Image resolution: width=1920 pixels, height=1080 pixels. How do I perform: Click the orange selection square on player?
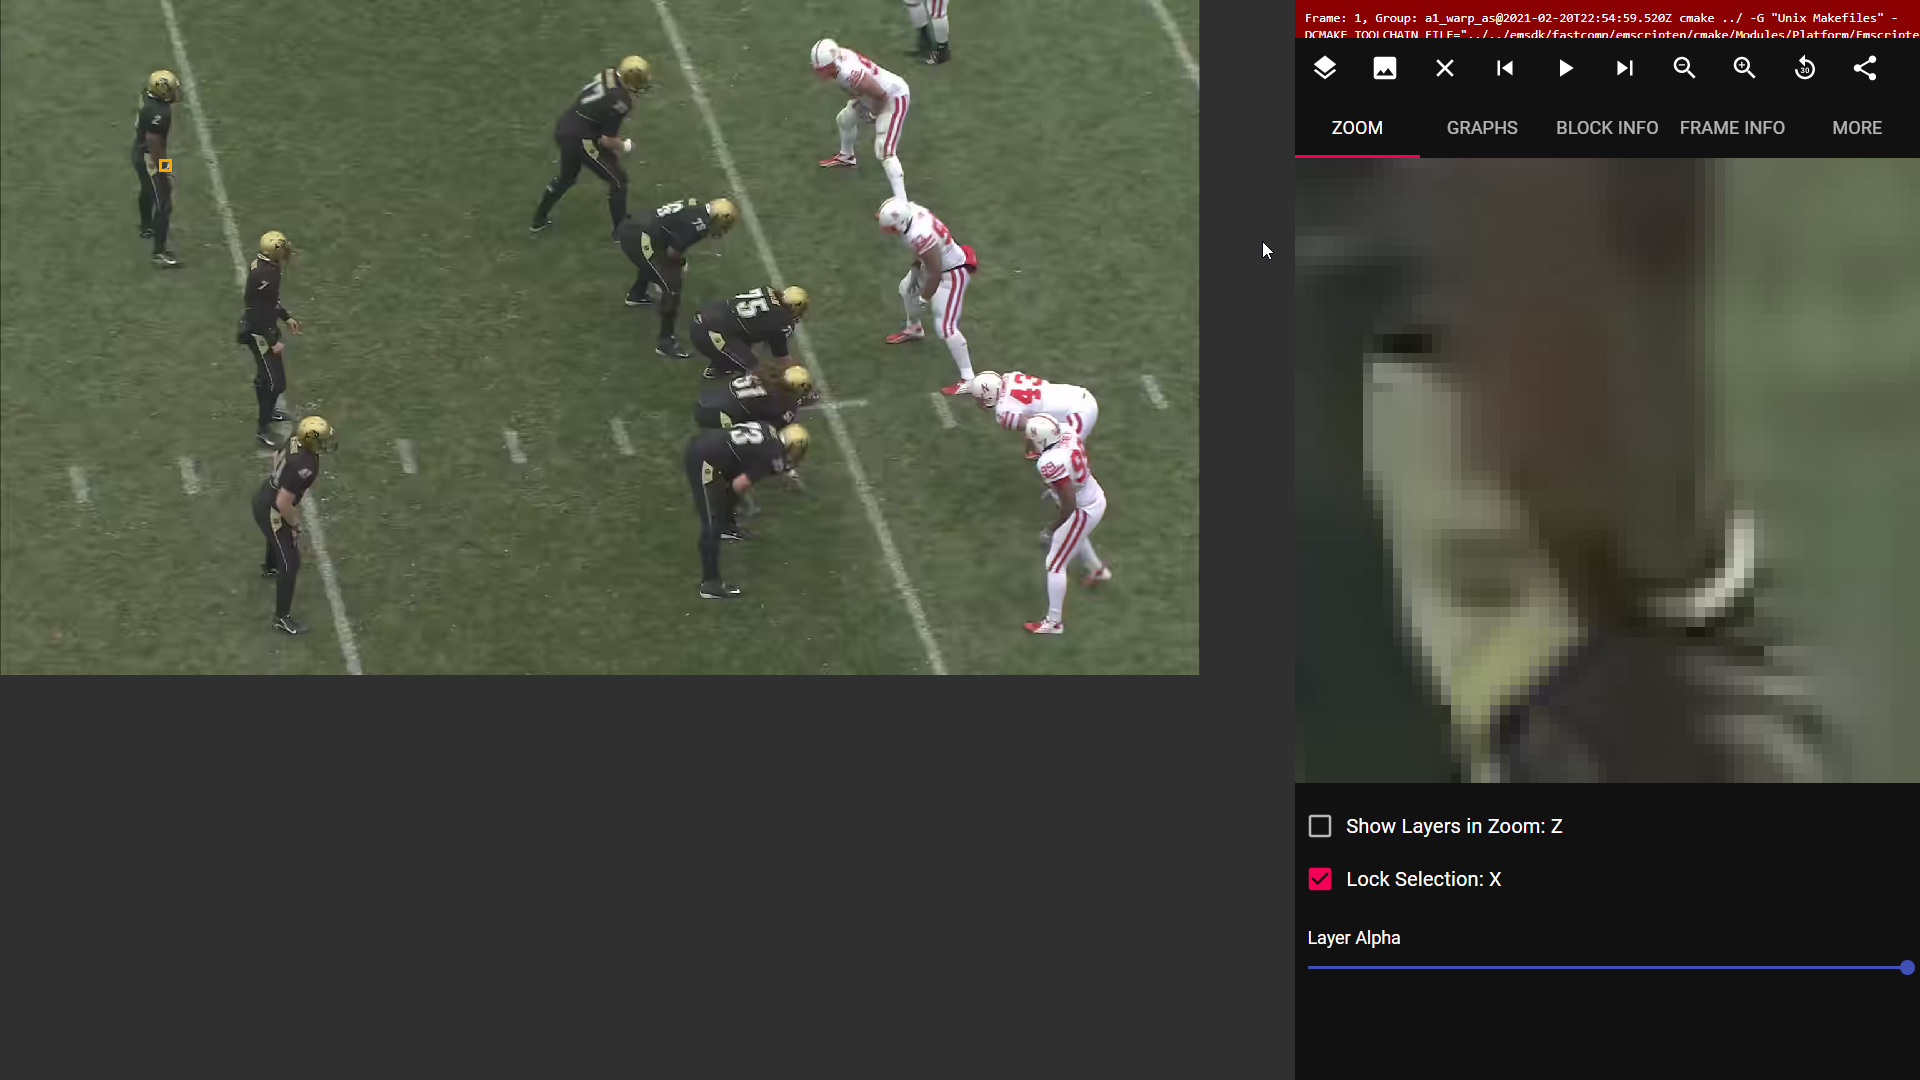tap(165, 166)
